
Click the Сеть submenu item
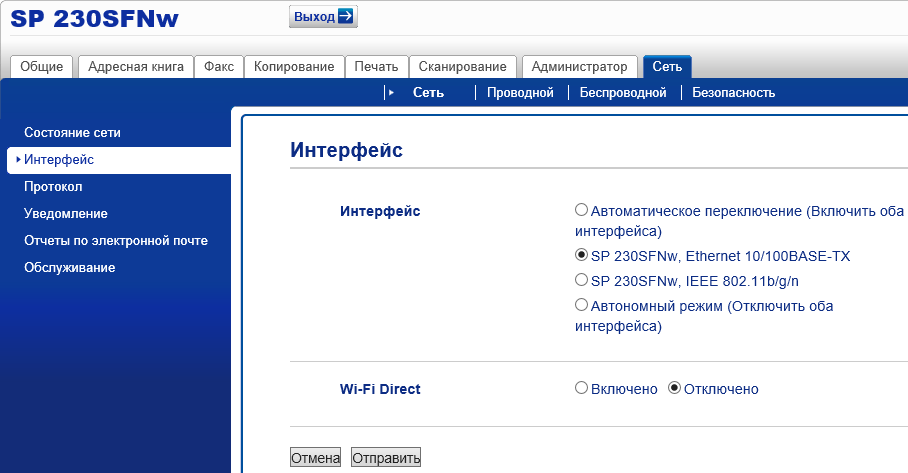(429, 93)
